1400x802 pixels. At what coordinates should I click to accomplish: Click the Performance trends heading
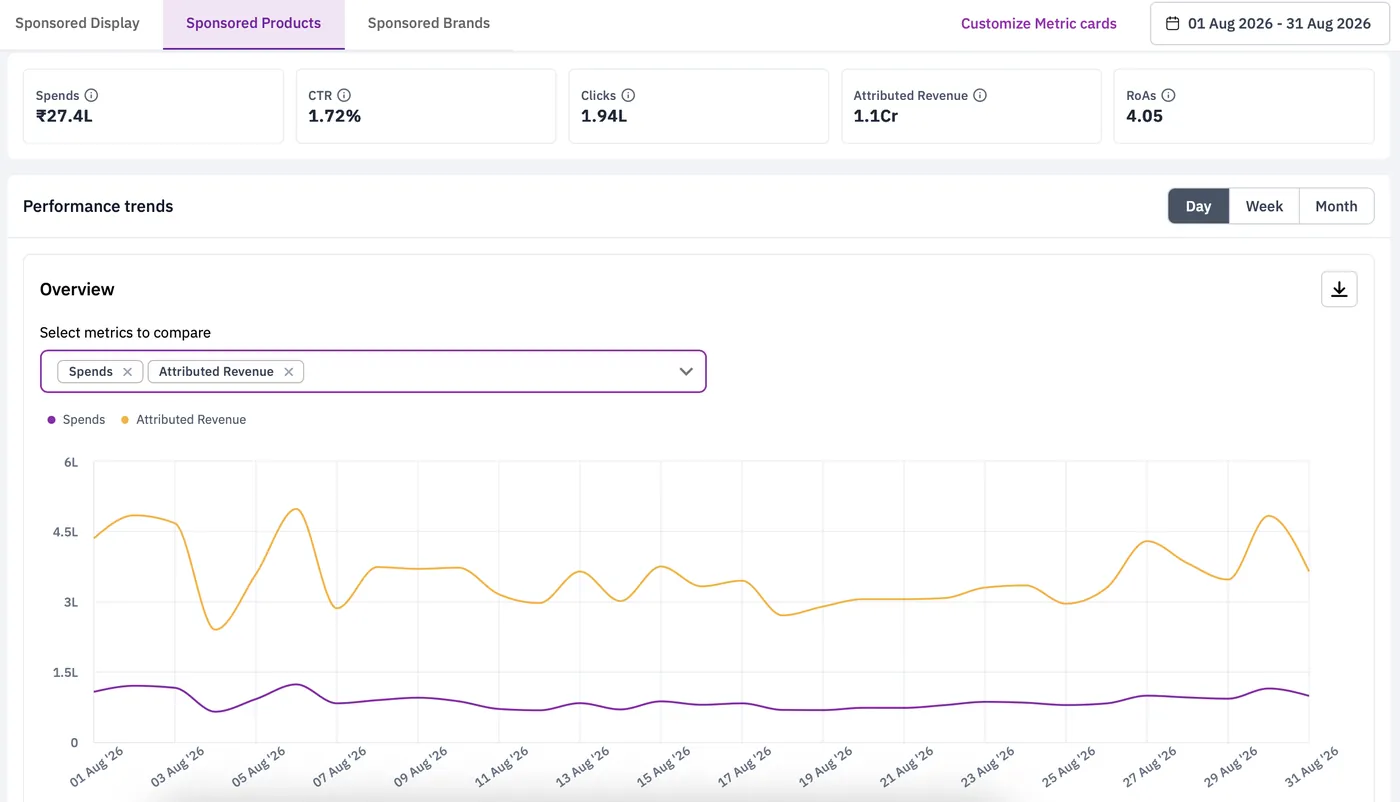pyautogui.click(x=98, y=206)
